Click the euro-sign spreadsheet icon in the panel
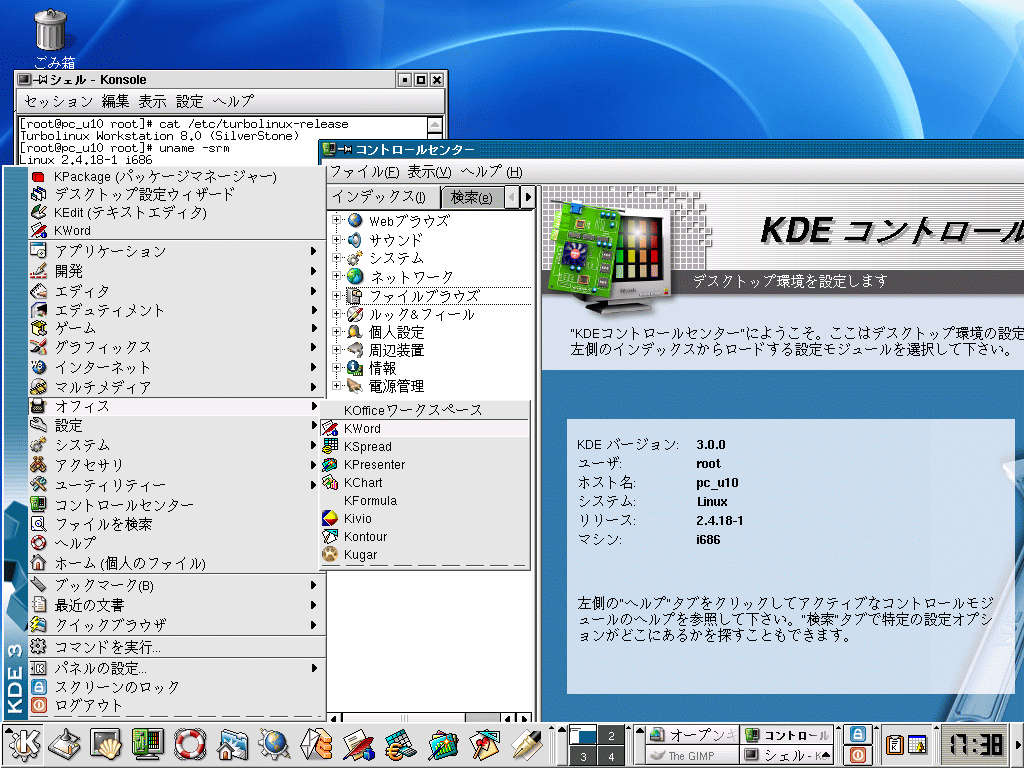Image resolution: width=1024 pixels, height=768 pixels. (x=400, y=744)
